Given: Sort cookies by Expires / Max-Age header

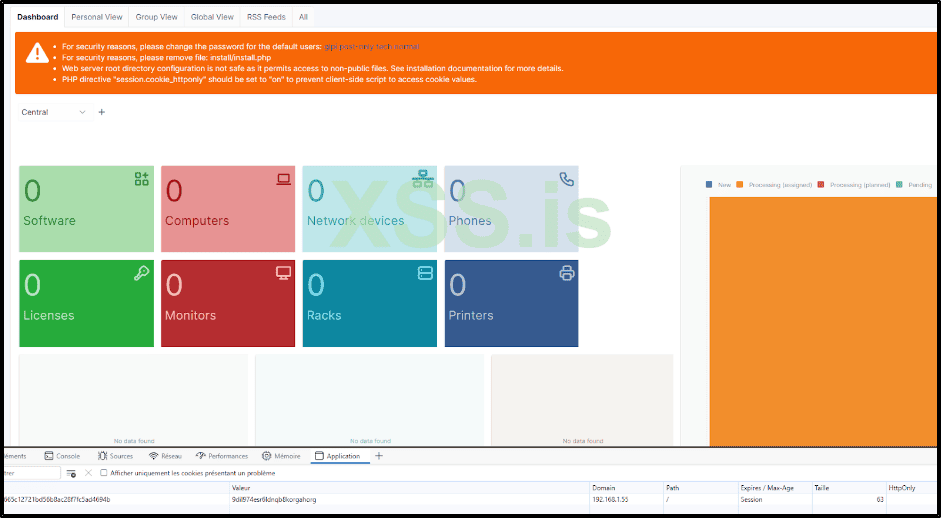Looking at the screenshot, I should tap(775, 488).
